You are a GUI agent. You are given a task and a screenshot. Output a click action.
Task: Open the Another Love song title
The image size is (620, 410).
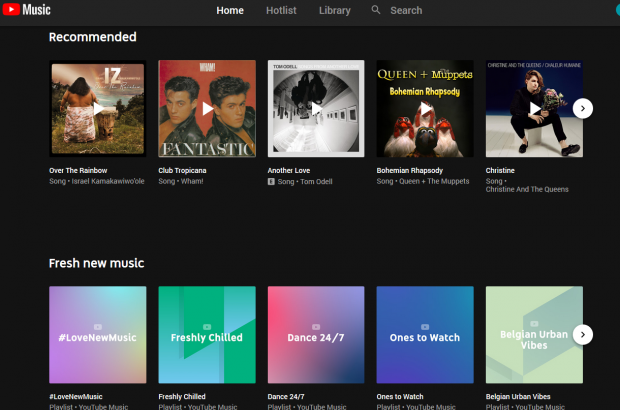pyautogui.click(x=289, y=170)
